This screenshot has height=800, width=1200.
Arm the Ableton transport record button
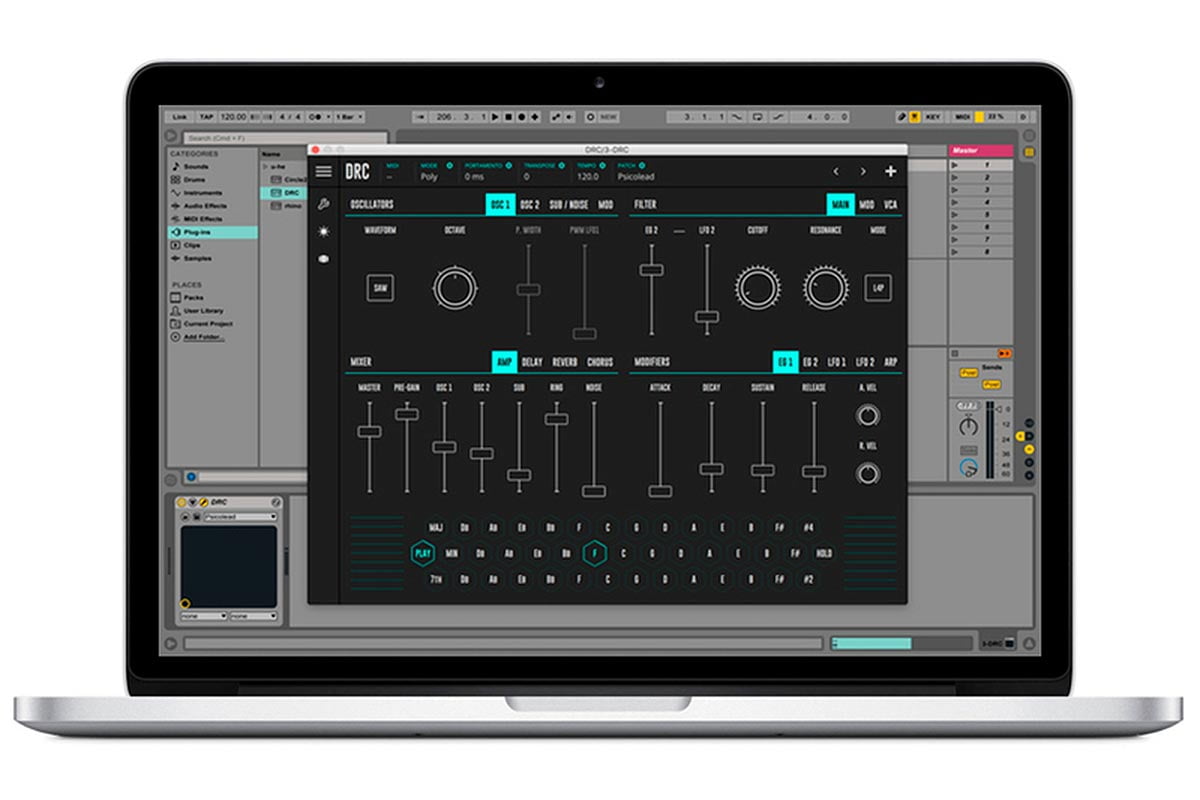pyautogui.click(x=520, y=117)
